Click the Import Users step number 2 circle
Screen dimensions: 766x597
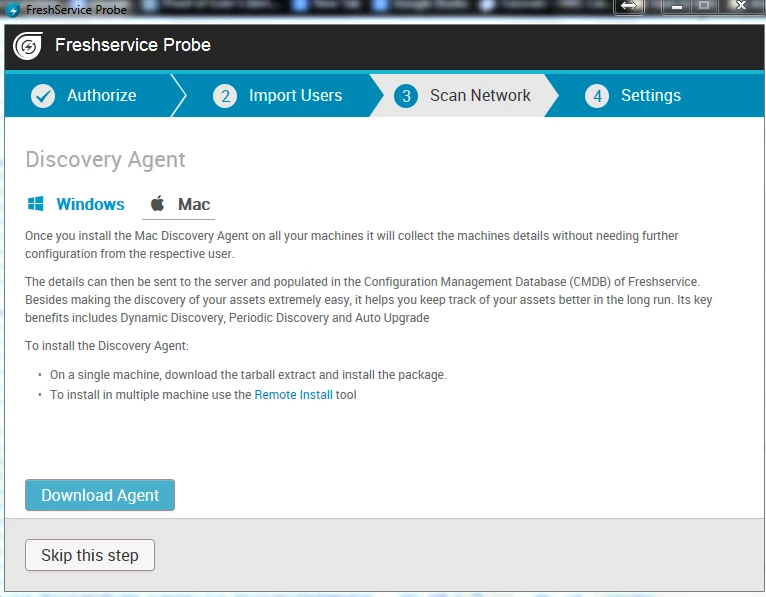pos(225,96)
